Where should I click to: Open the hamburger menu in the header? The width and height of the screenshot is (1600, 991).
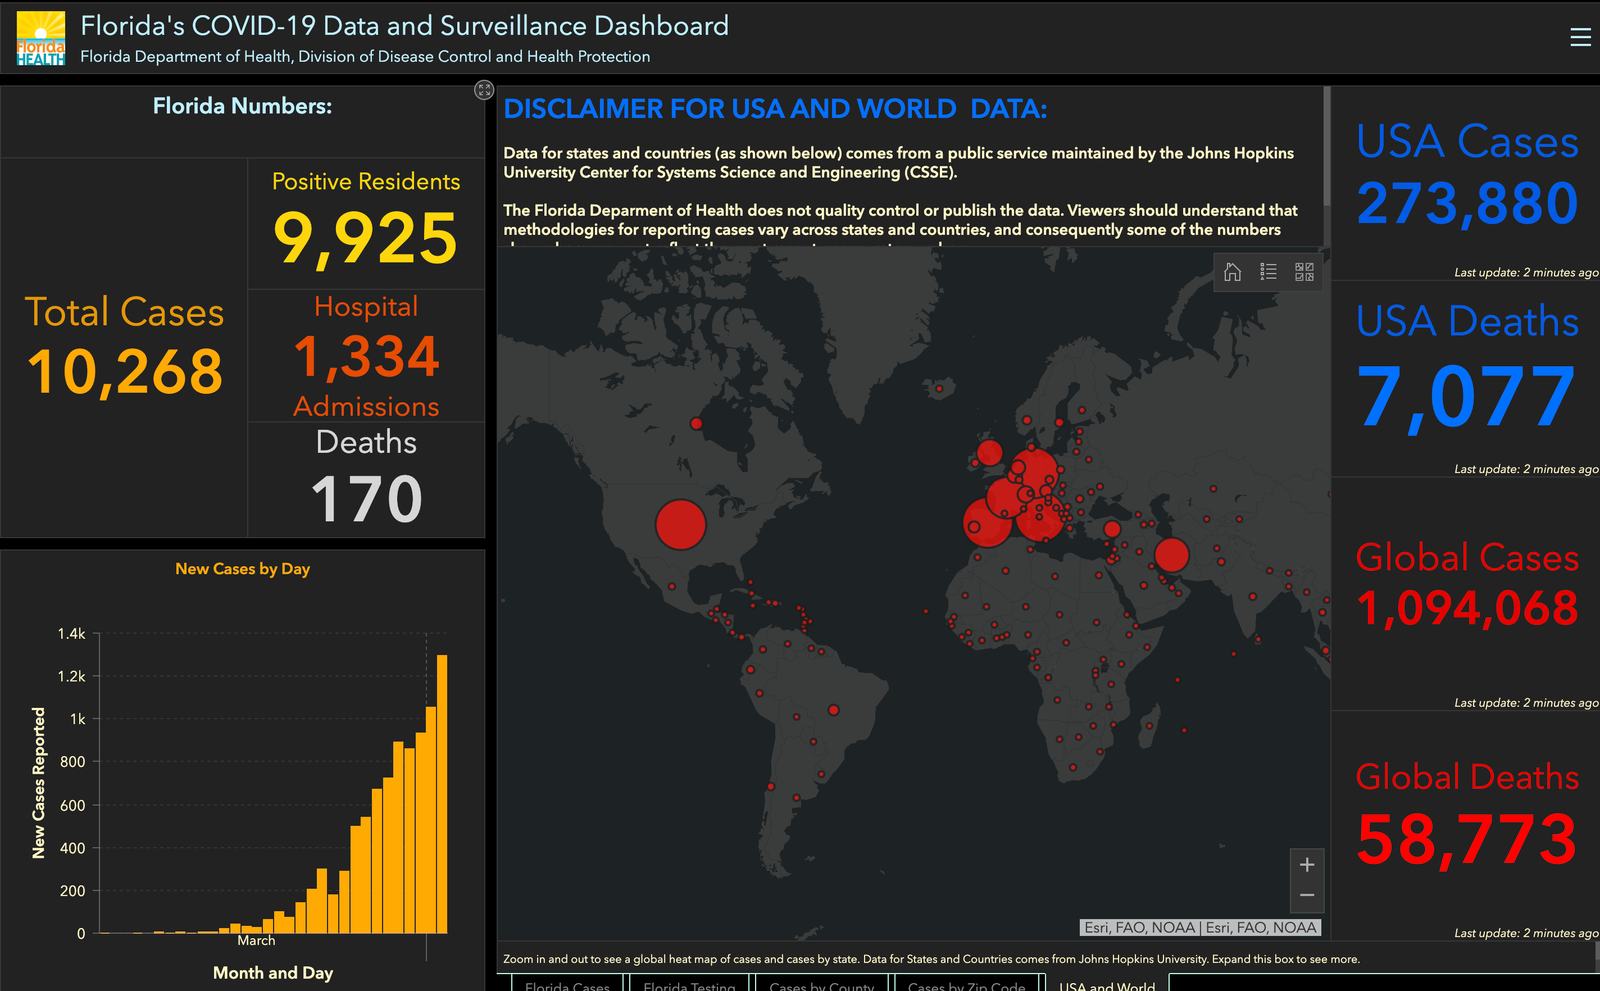point(1580,37)
